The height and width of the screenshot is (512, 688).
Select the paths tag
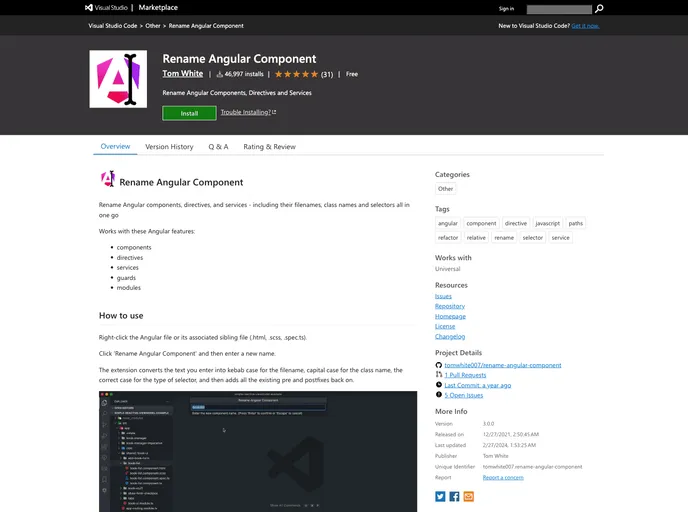click(x=576, y=223)
